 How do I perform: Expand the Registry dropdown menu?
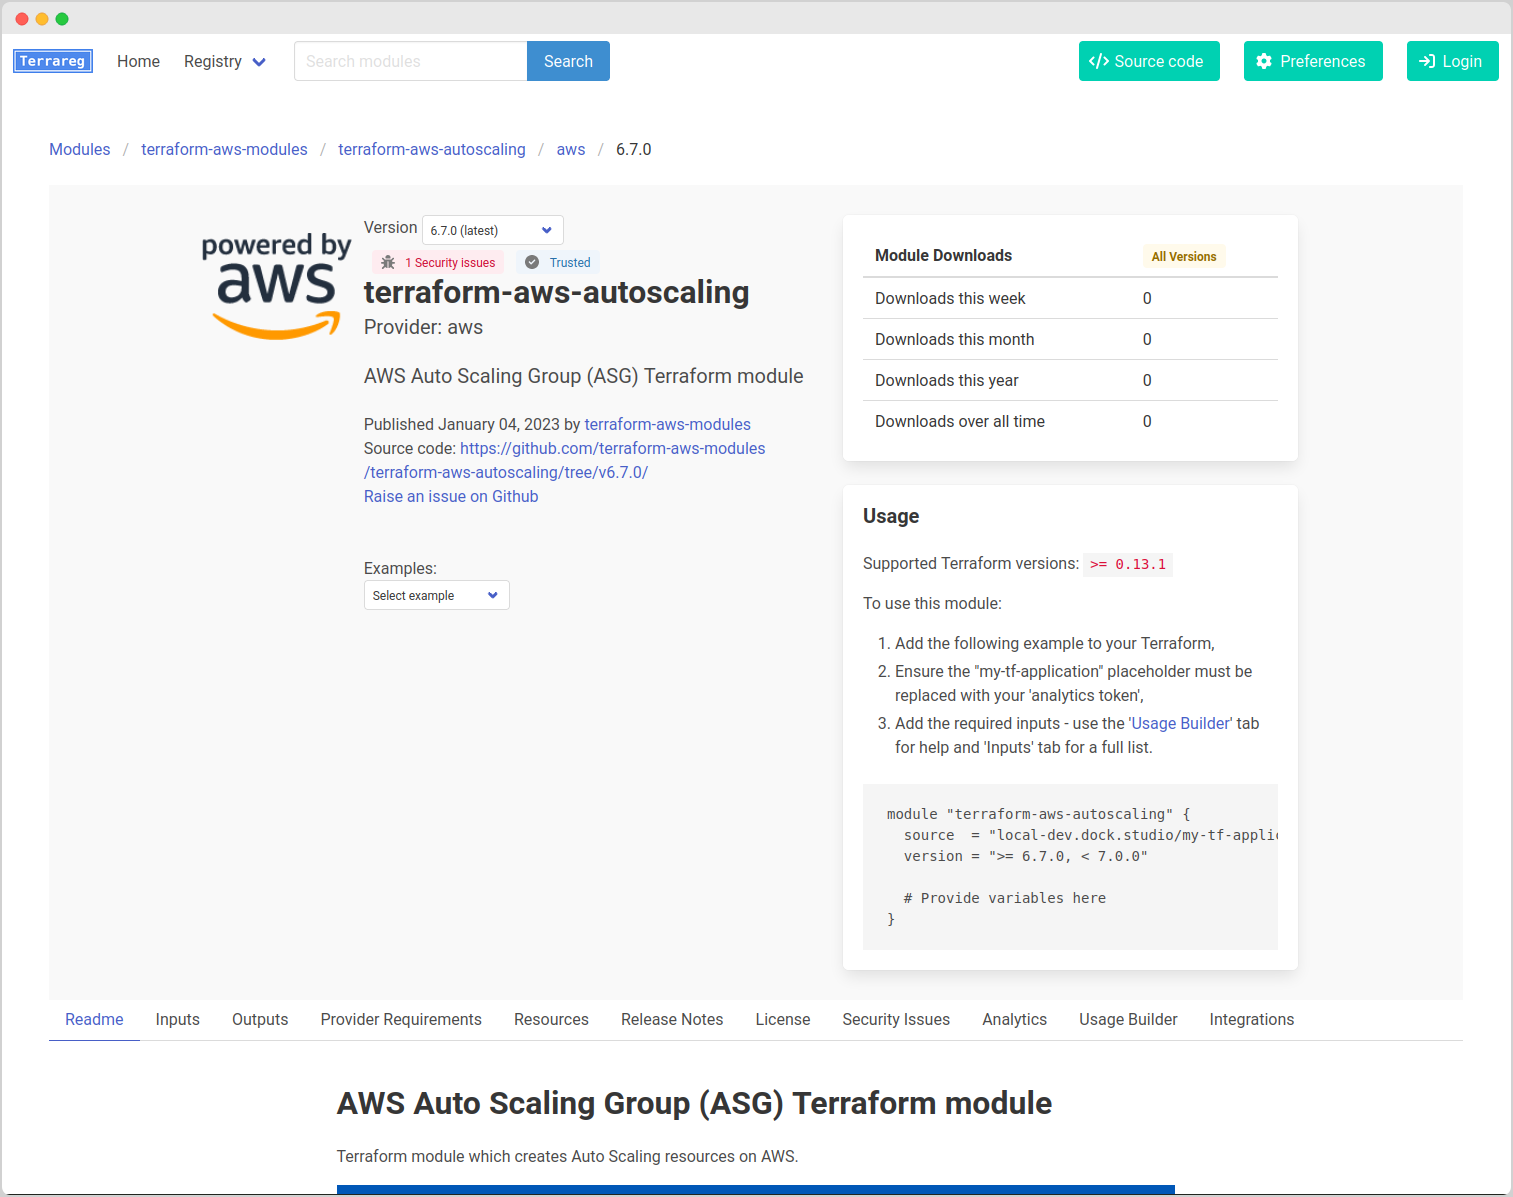pos(225,61)
